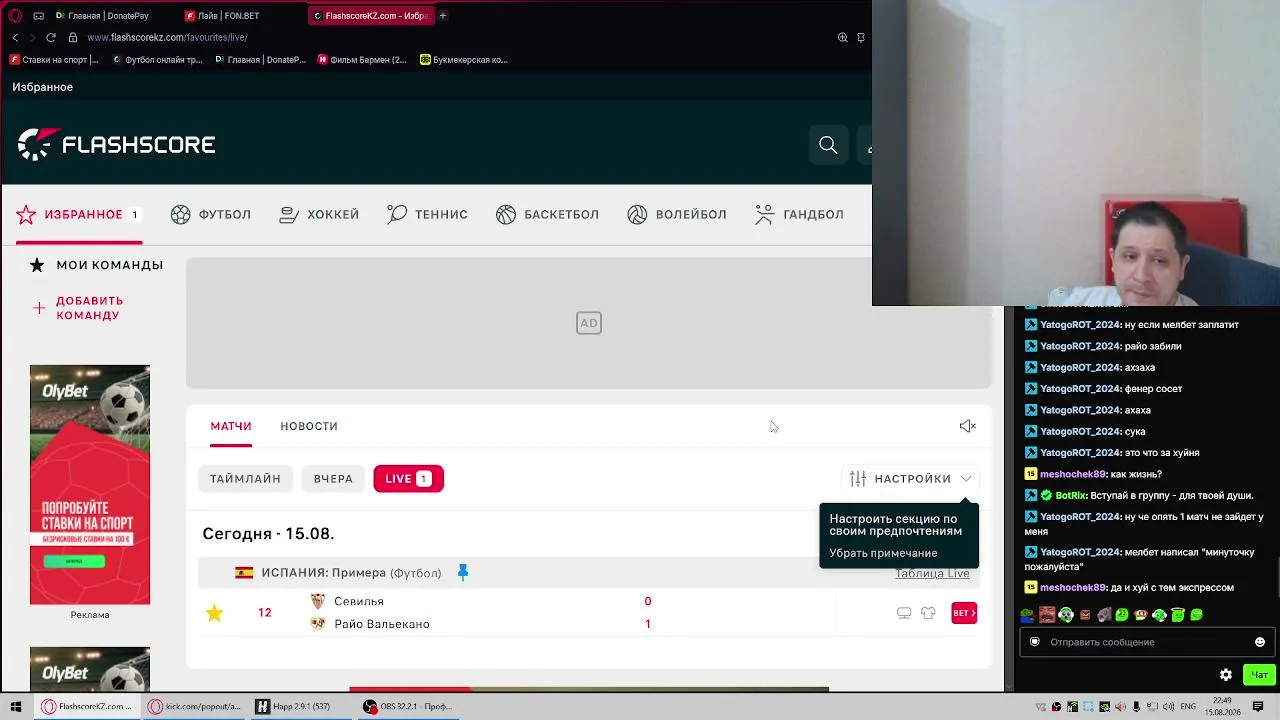
Task: Click the red BET button
Action: tap(964, 613)
